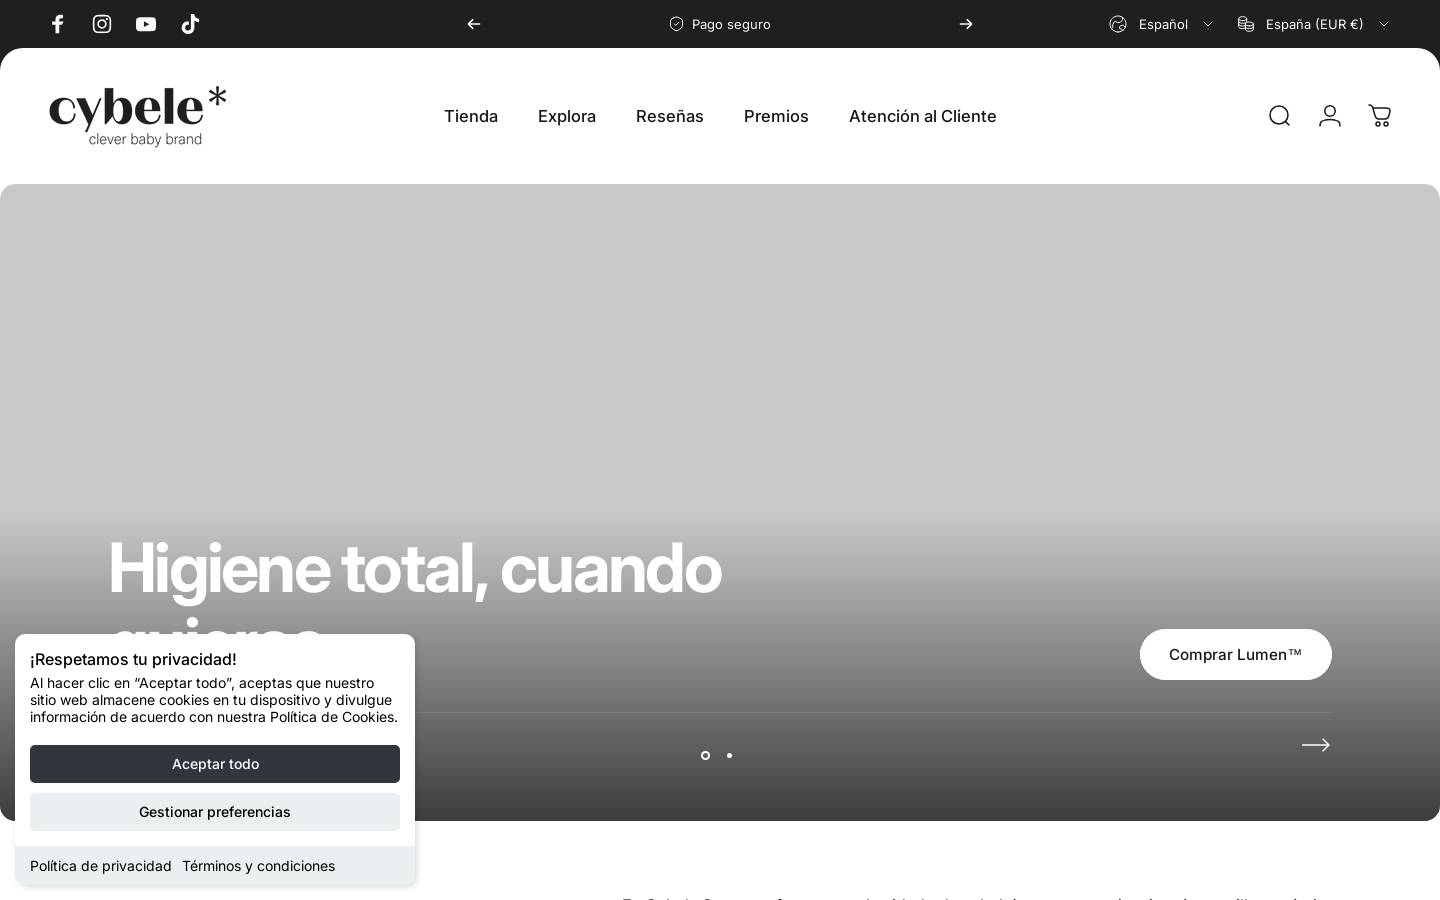The width and height of the screenshot is (1440, 900).
Task: Open the Facebook social link
Action: point(58,24)
